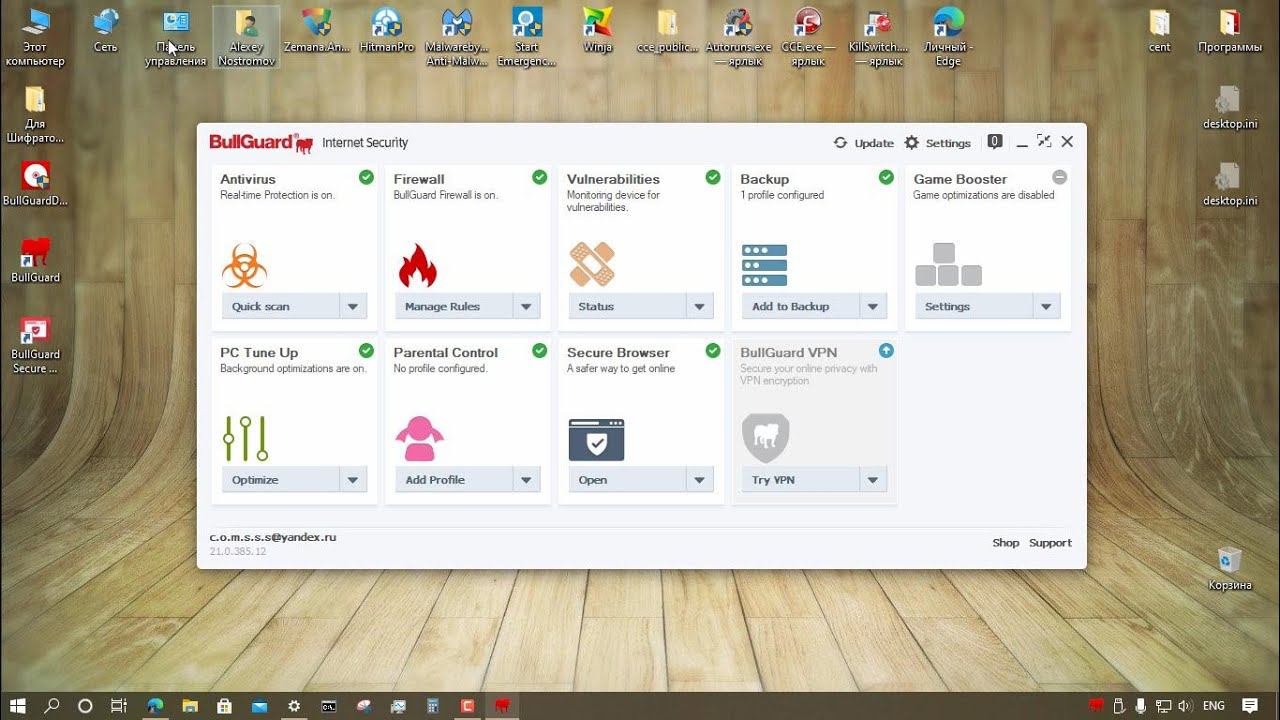Click the Vulnerabilities Status button
Viewport: 1280px width, 720px height.
point(627,306)
